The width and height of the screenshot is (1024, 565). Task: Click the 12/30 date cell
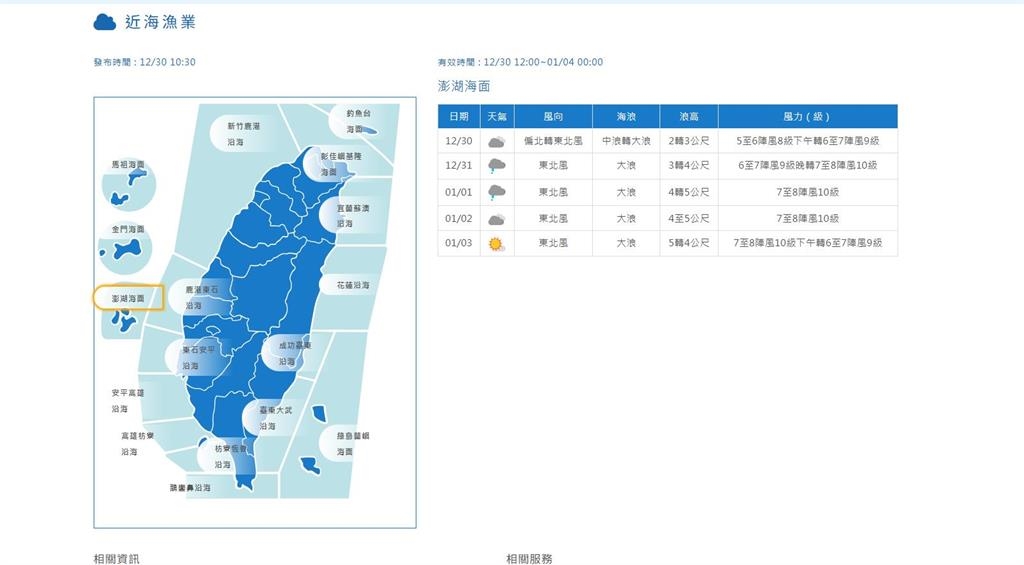pyautogui.click(x=458, y=140)
